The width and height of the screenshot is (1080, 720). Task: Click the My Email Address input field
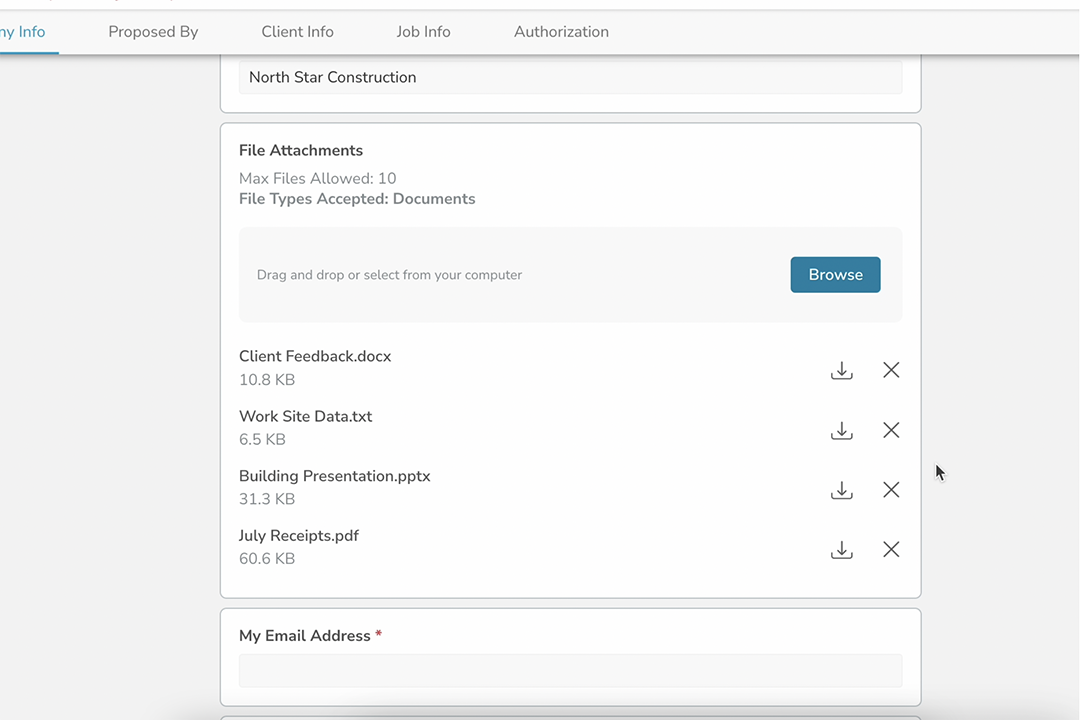click(x=570, y=670)
